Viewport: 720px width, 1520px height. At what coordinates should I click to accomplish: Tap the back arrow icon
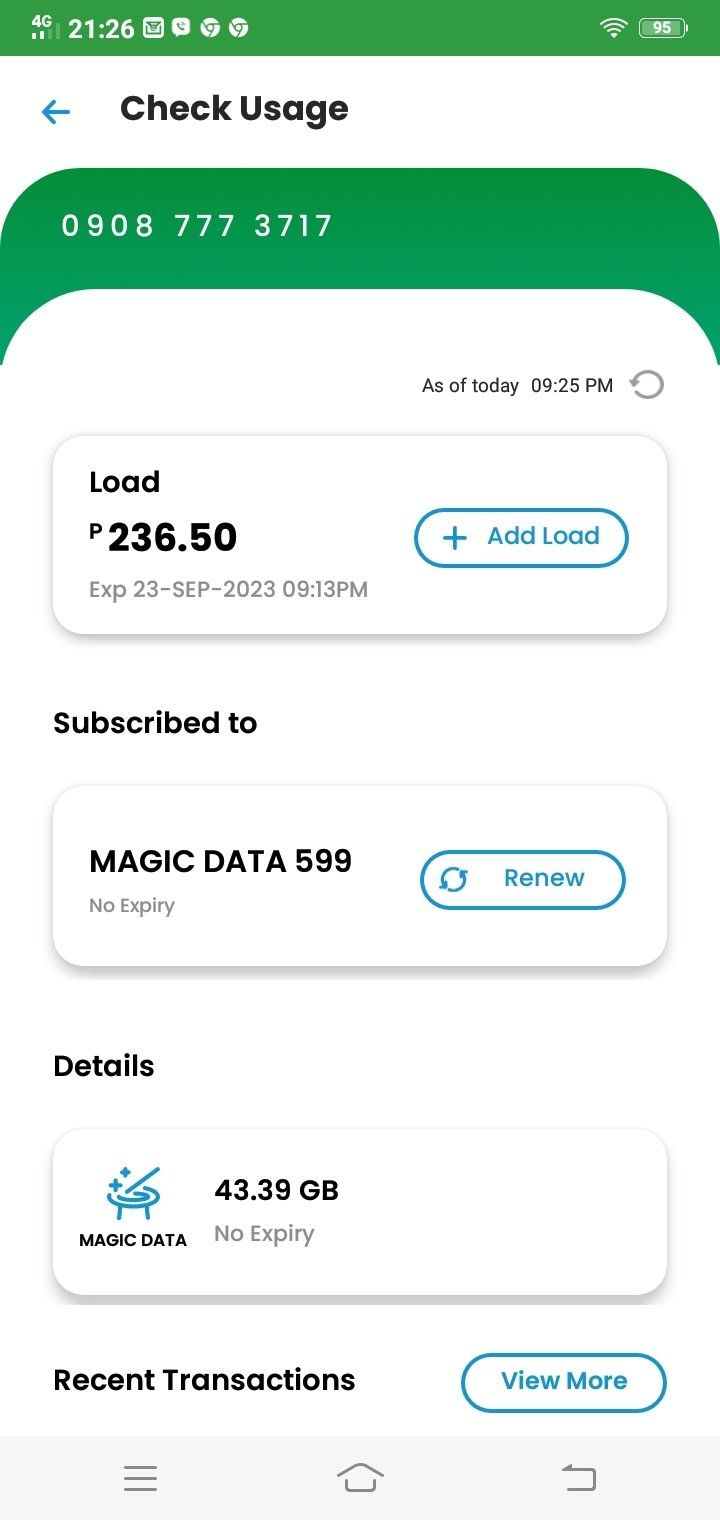[x=56, y=112]
